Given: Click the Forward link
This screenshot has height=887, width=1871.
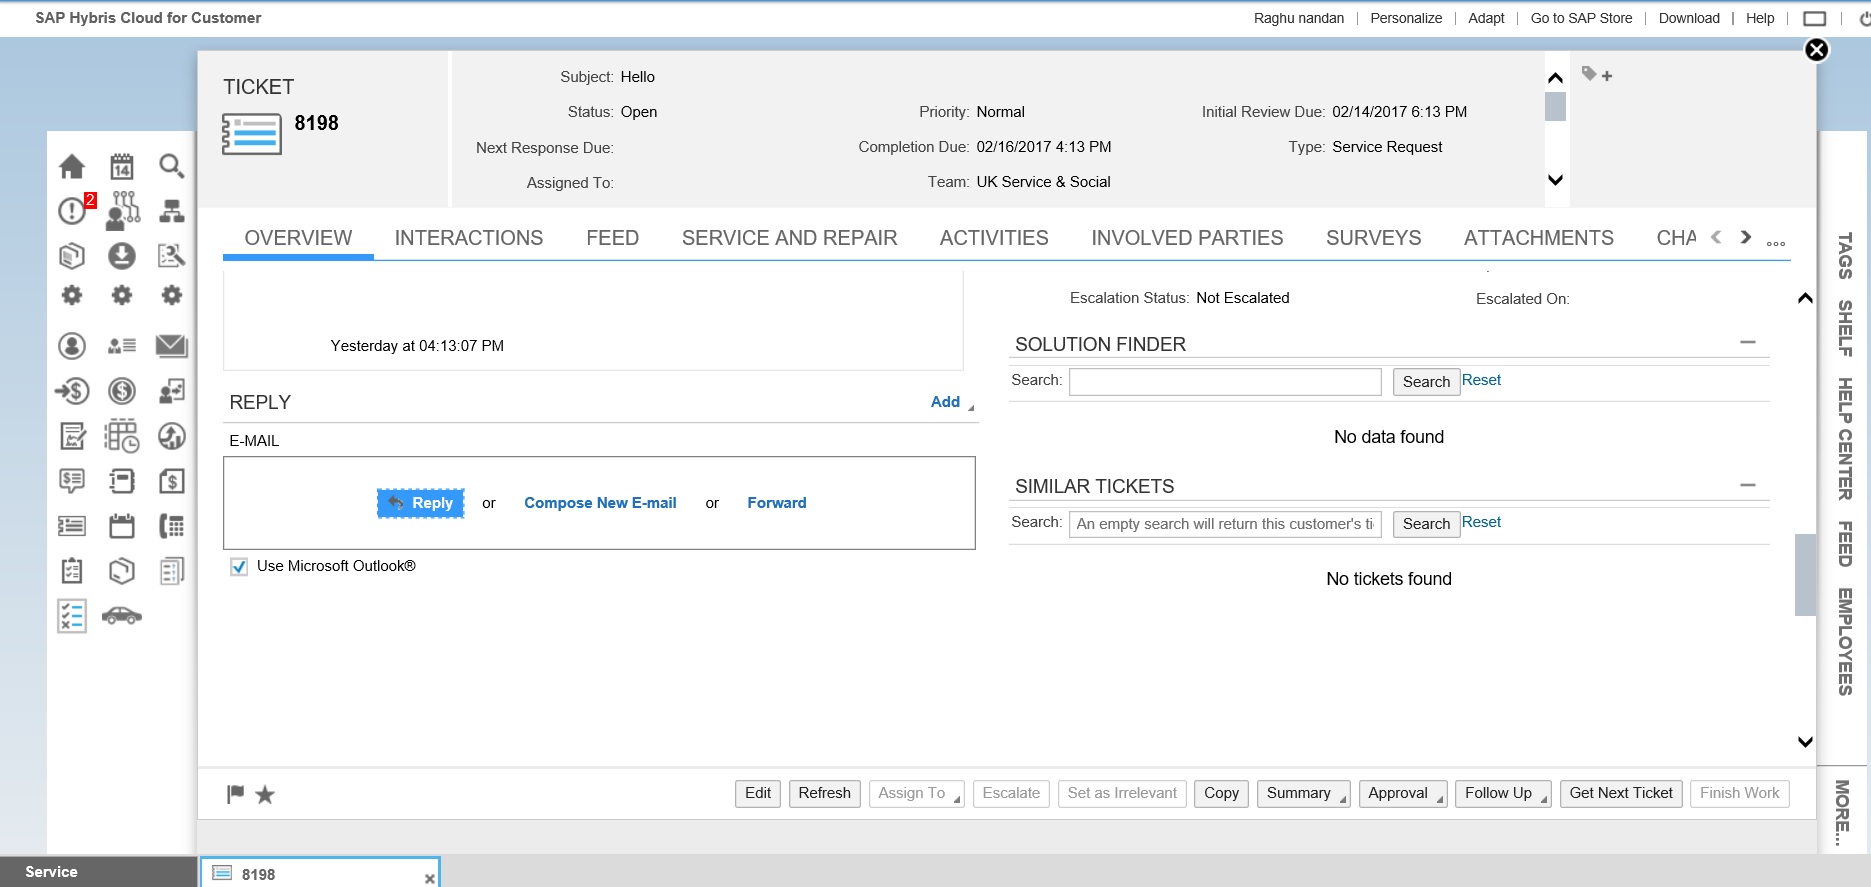Looking at the screenshot, I should 777,503.
